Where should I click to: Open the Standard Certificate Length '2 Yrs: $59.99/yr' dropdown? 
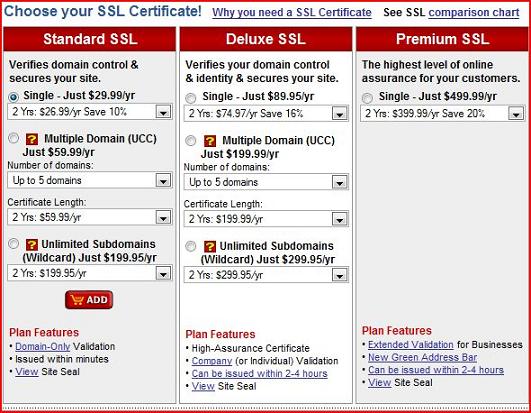click(x=90, y=217)
